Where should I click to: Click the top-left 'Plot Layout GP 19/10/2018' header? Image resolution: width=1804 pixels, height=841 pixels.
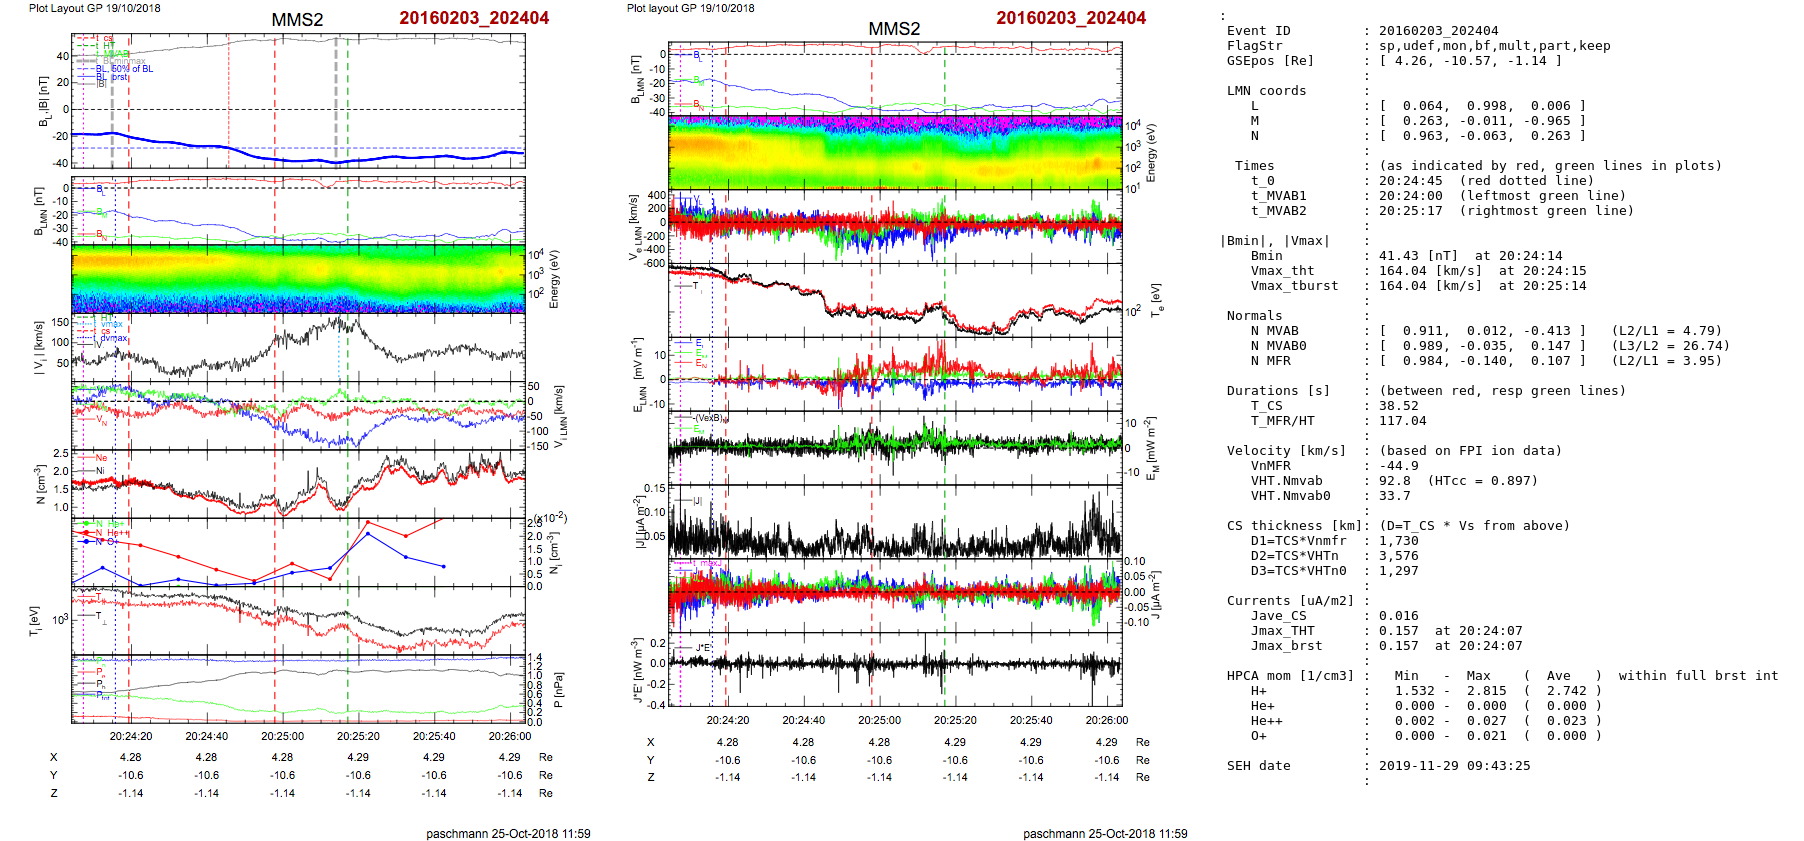94,8
